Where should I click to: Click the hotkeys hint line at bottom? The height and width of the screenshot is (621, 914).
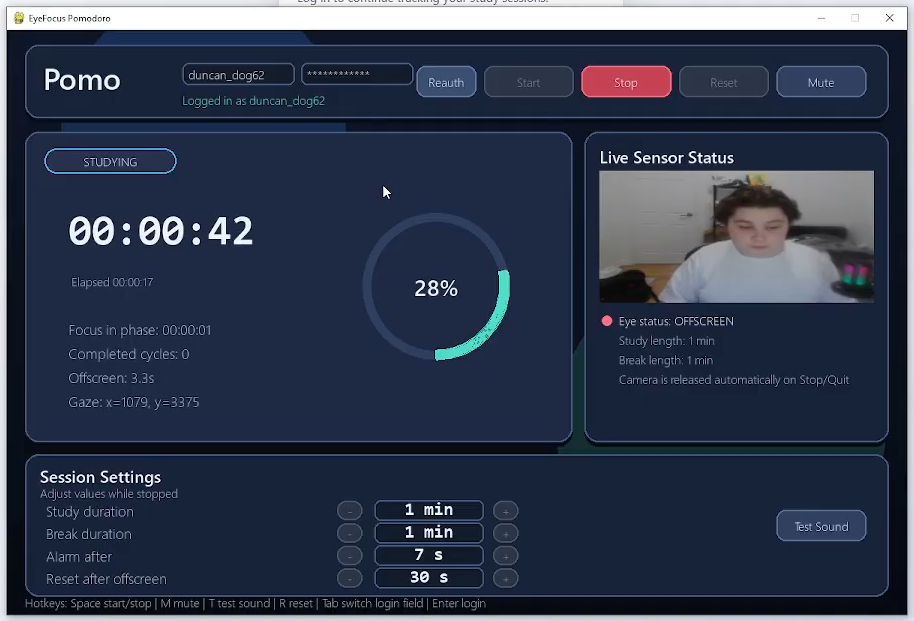255,604
